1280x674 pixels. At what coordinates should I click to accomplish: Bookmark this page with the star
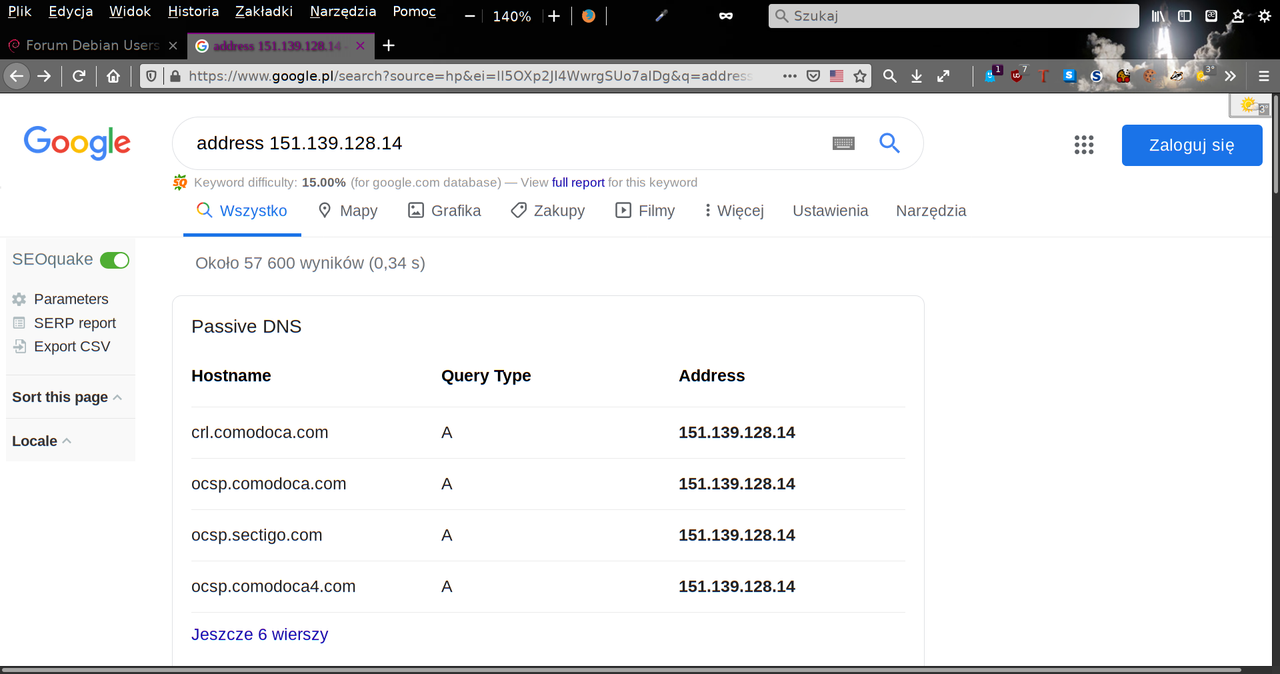pos(860,76)
